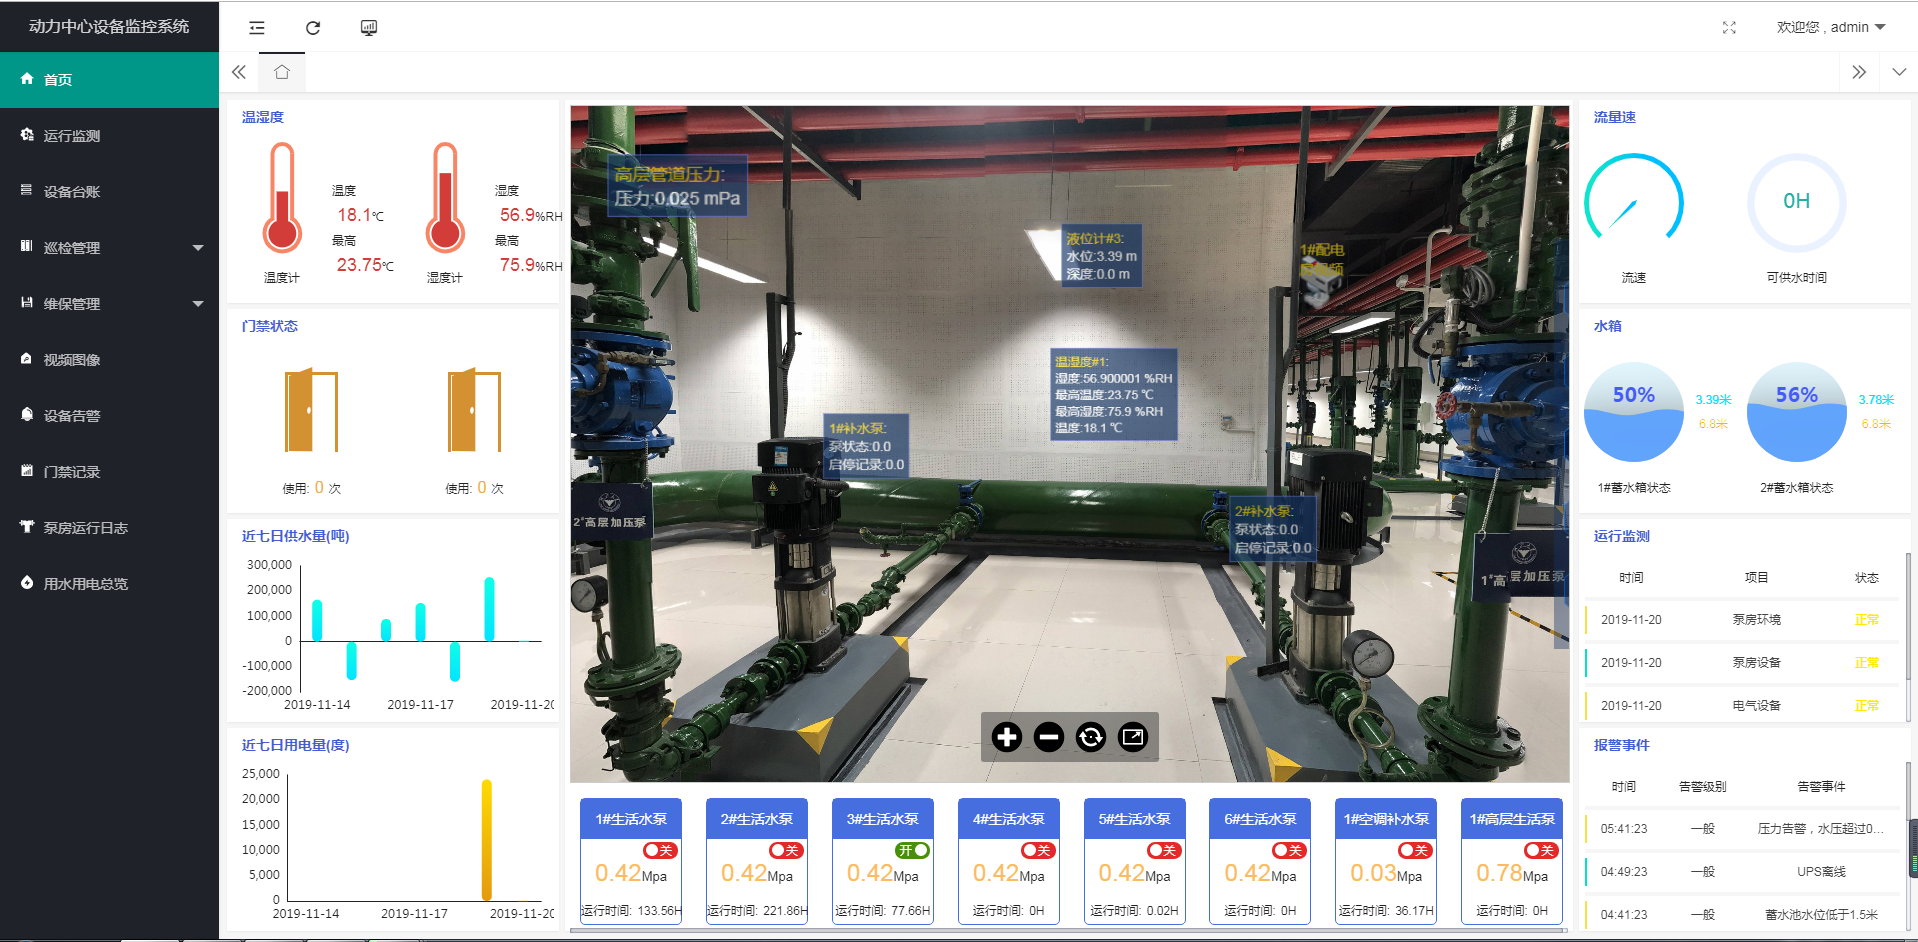Expand the 巡检管理 submenu

pos(109,248)
